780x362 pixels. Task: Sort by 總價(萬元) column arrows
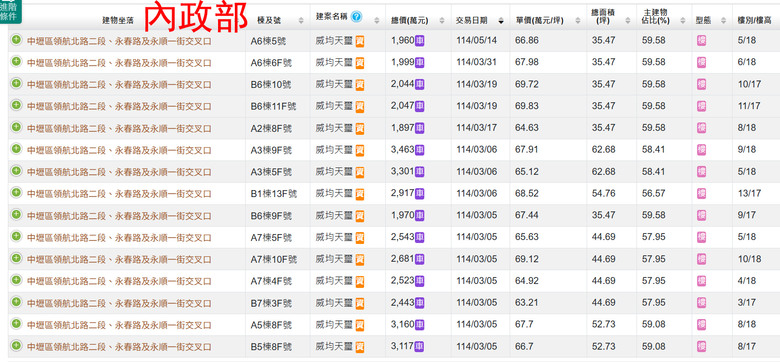(x=441, y=20)
